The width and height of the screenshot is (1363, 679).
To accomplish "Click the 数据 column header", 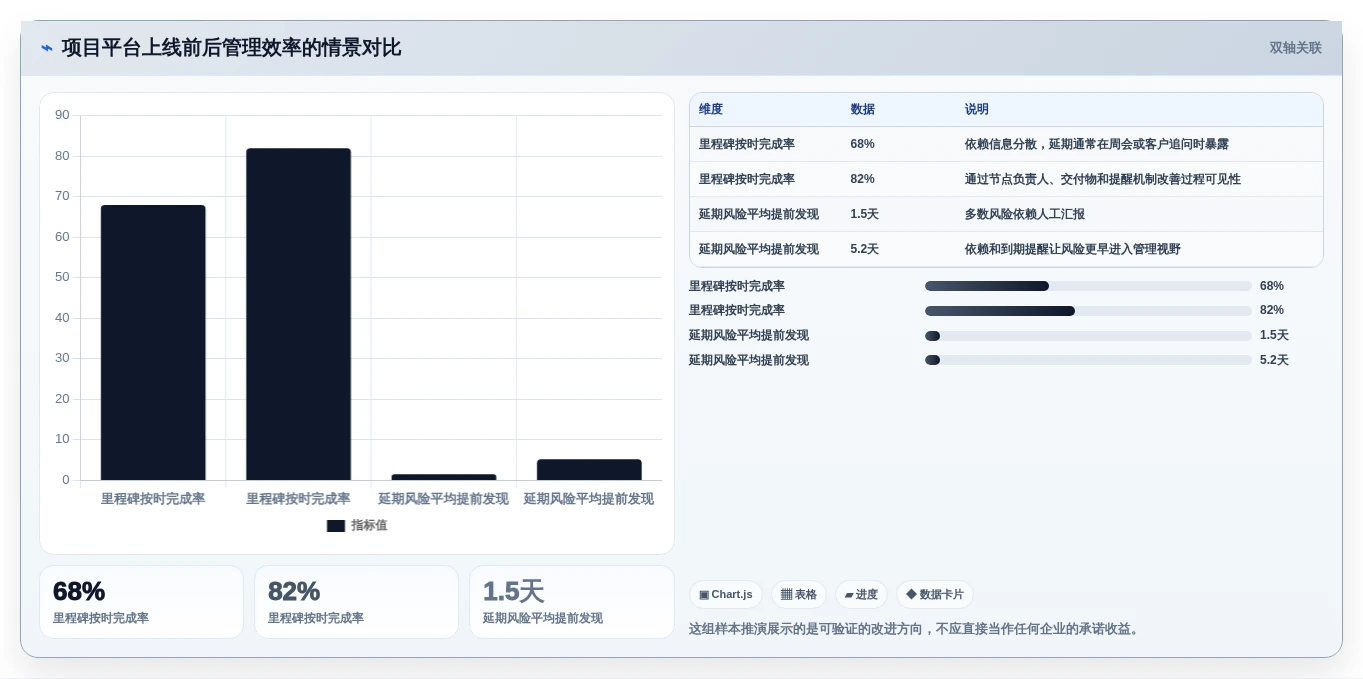I will 863,109.
